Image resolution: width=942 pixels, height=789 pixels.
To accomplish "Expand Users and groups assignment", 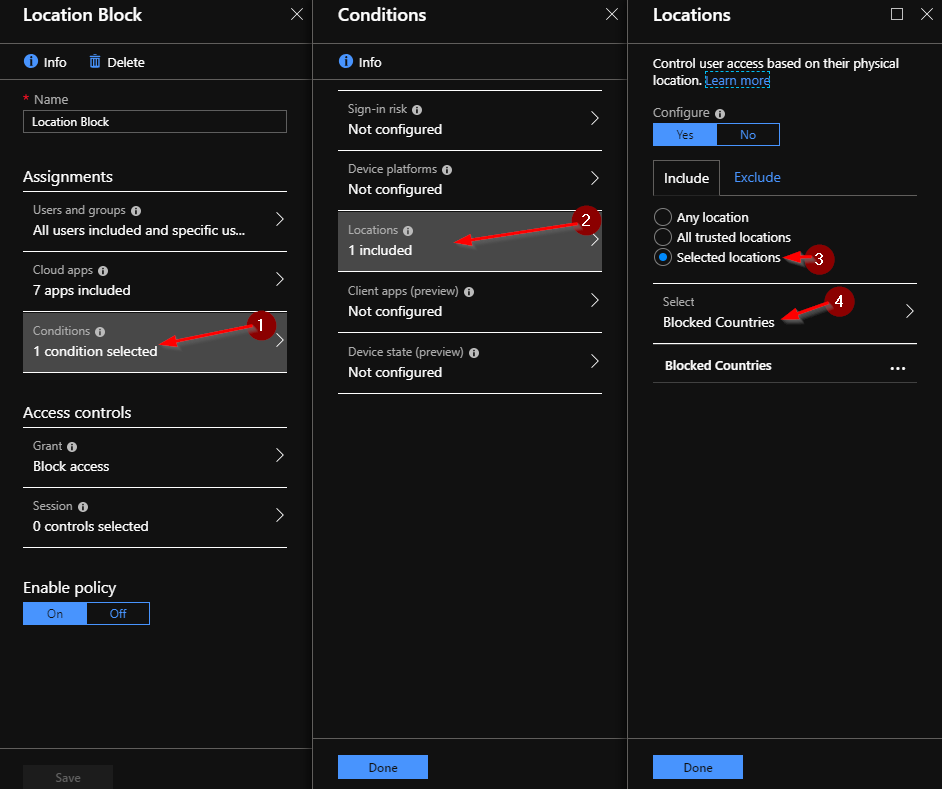I will [155, 221].
